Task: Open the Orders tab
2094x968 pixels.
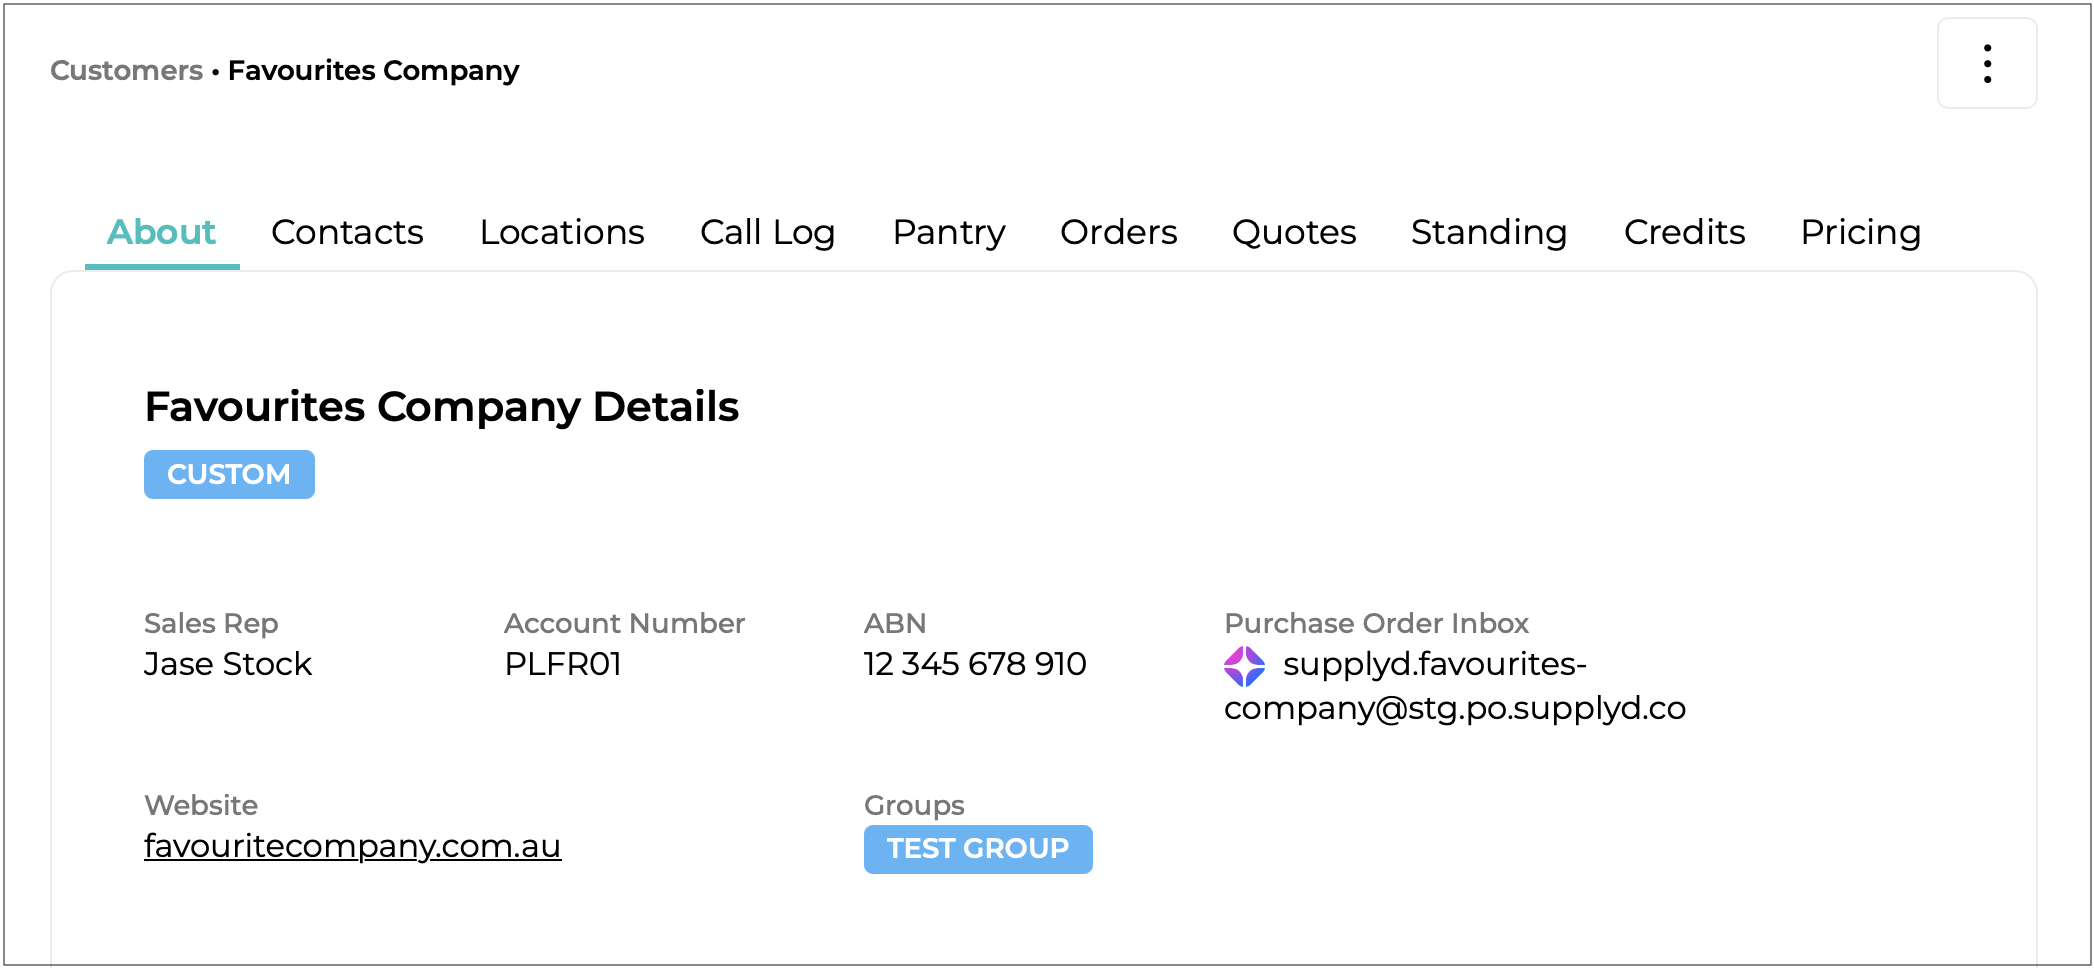Action: pos(1118,232)
